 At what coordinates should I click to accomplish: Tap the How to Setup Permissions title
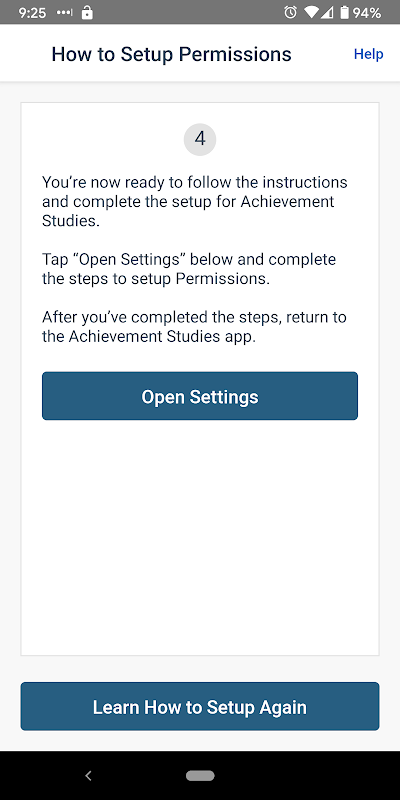171,54
